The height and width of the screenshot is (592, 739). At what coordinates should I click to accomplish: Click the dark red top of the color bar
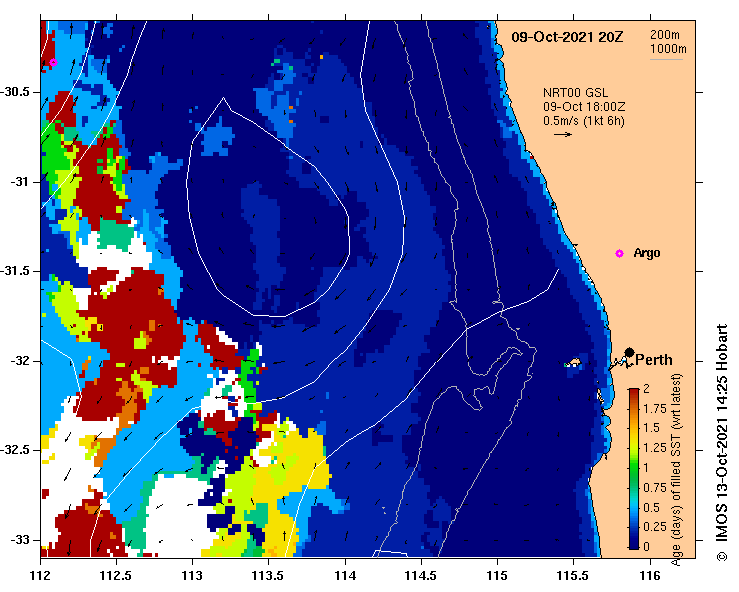click(x=634, y=392)
